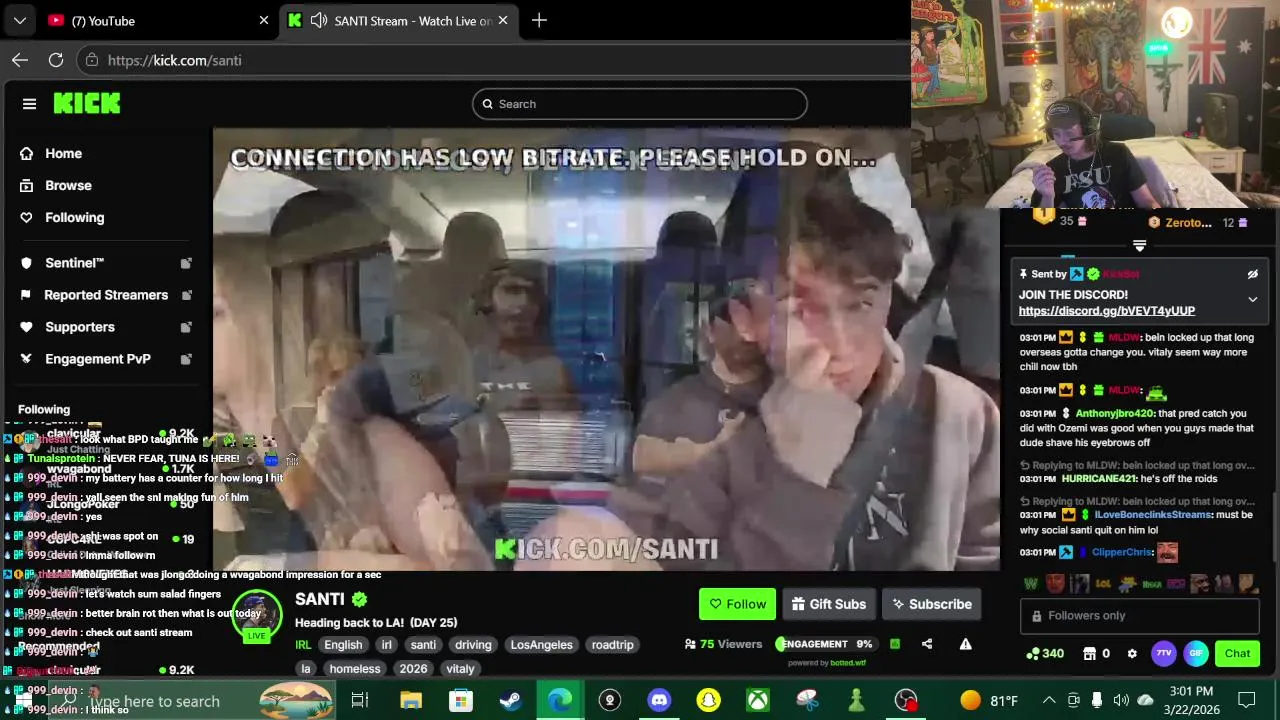The height and width of the screenshot is (720, 1280).
Task: Open the GIF picker
Action: pyautogui.click(x=1196, y=654)
